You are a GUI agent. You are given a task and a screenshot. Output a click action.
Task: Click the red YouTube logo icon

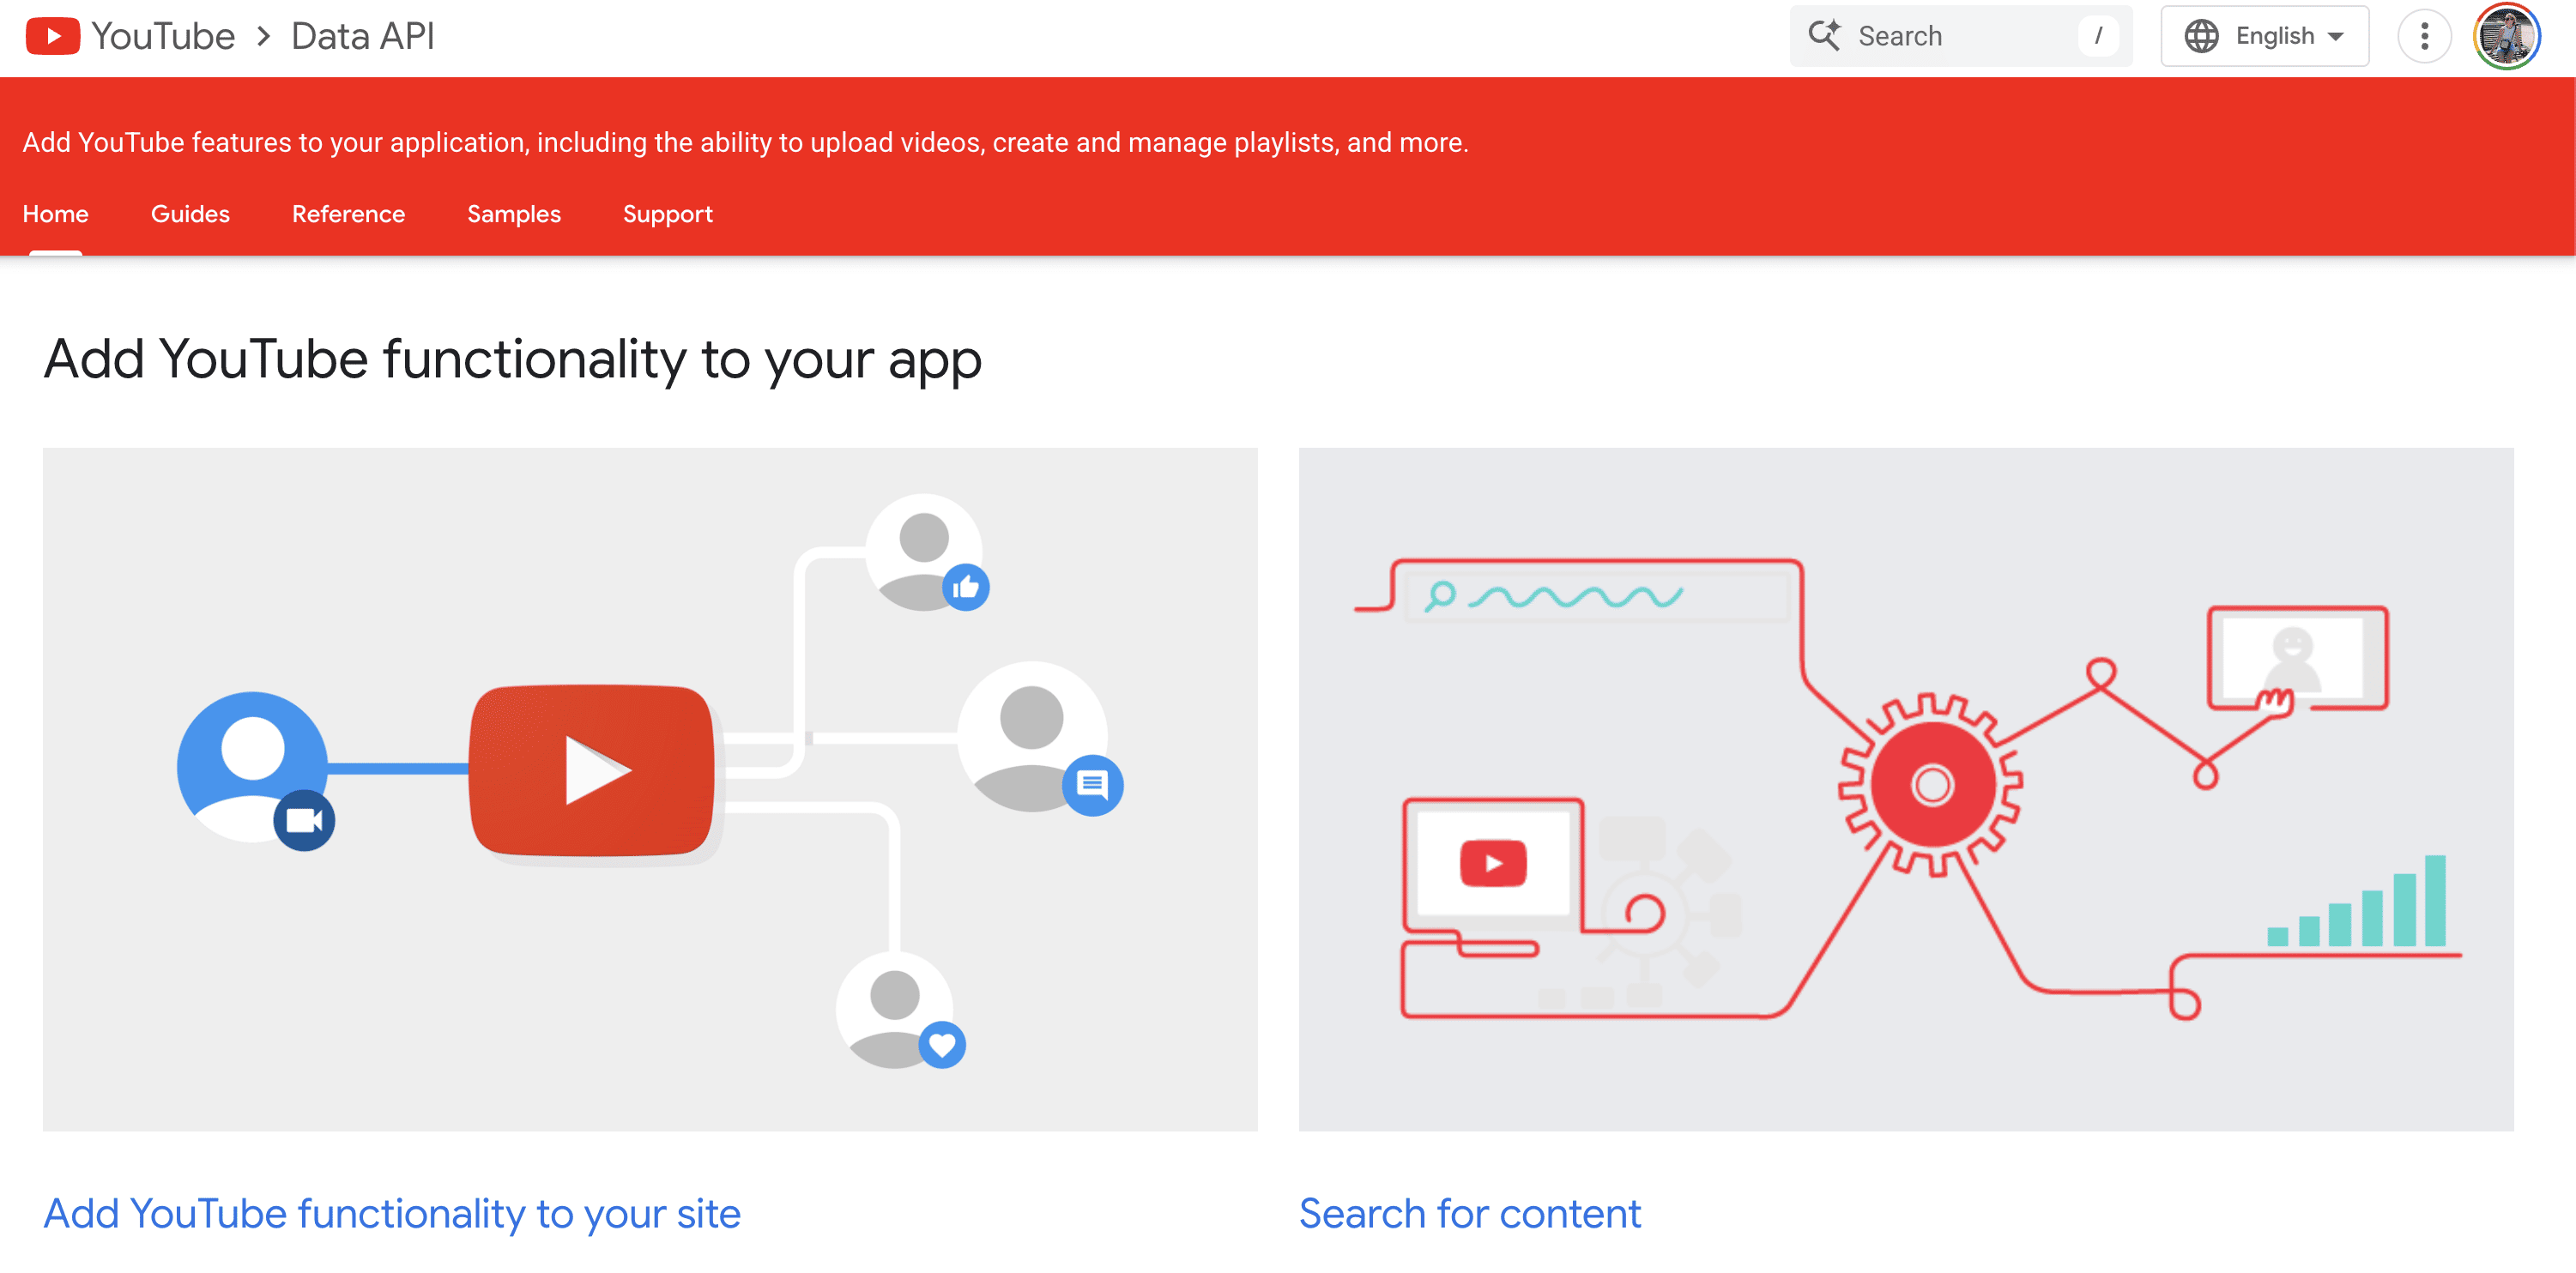52,36
